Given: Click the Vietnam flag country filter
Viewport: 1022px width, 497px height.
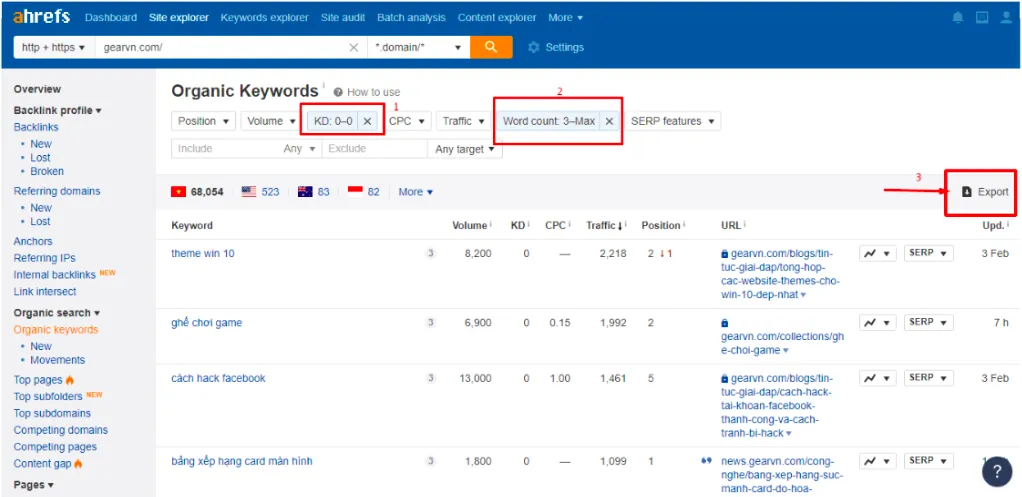Looking at the screenshot, I should [179, 192].
